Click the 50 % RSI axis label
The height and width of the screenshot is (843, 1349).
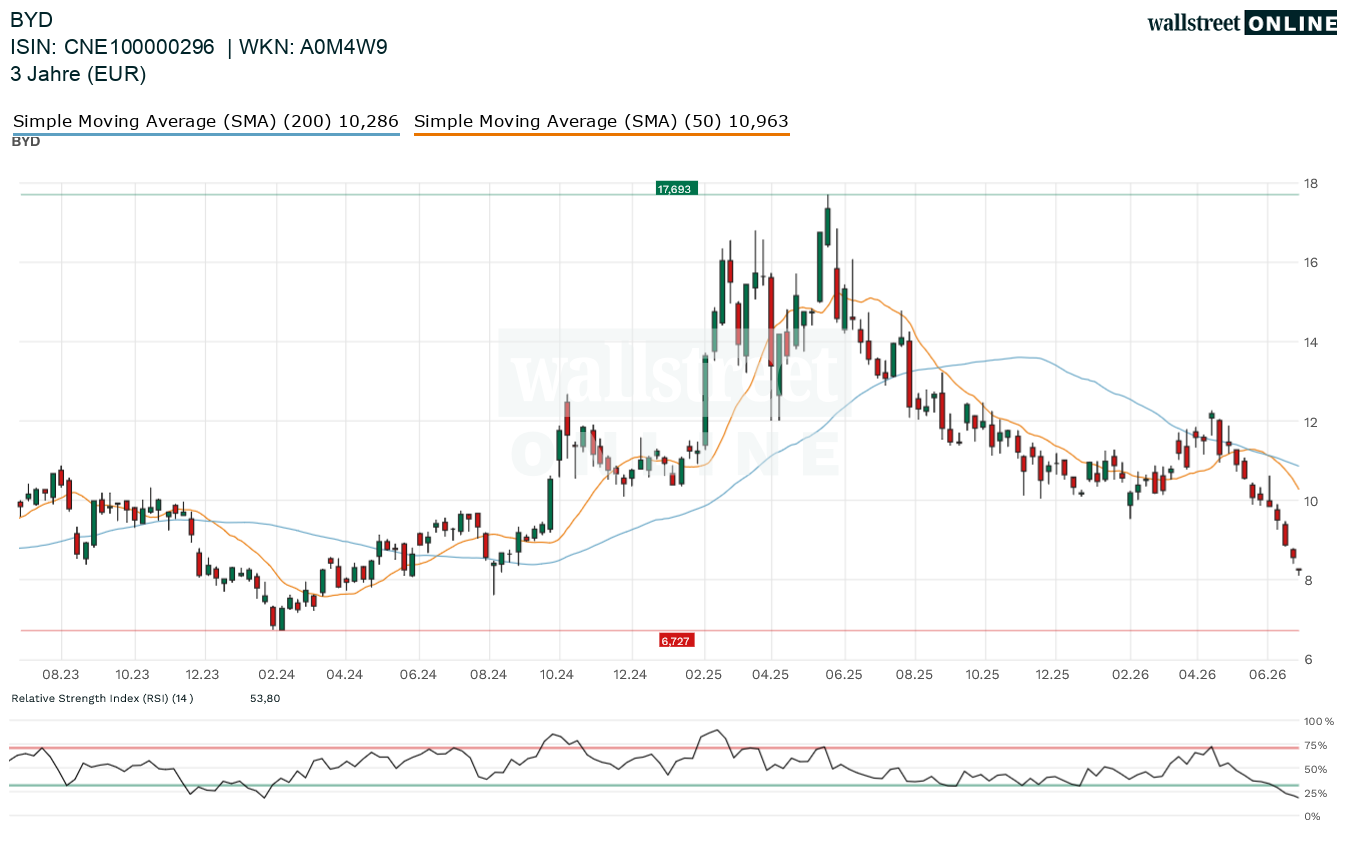click(1315, 770)
